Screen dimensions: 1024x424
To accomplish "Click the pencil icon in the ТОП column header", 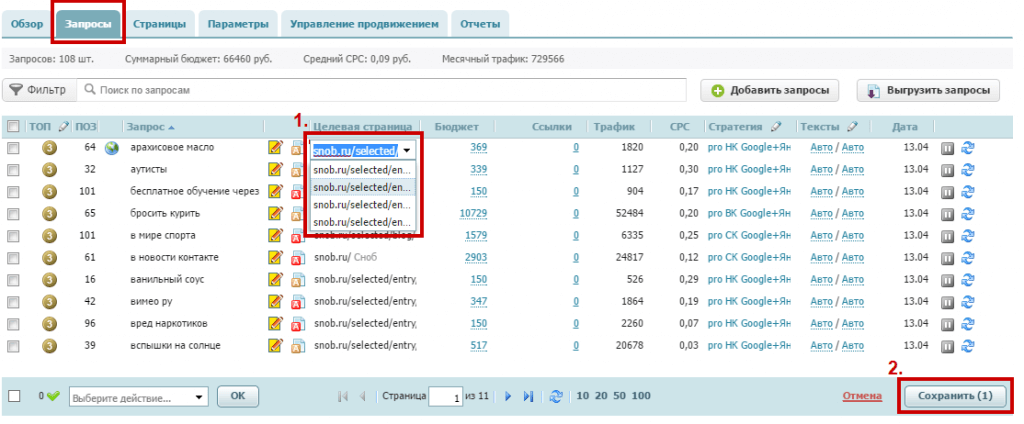I will coord(63,126).
